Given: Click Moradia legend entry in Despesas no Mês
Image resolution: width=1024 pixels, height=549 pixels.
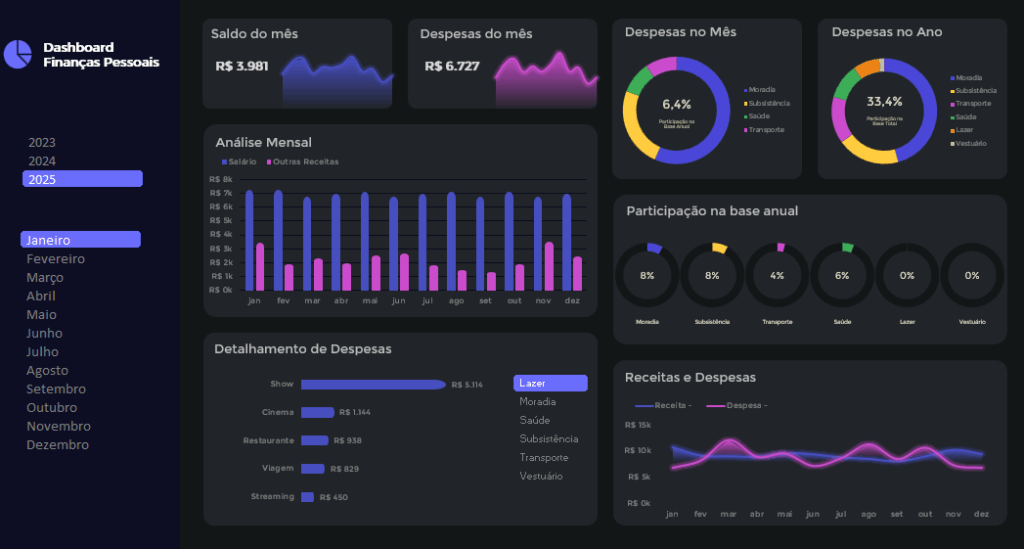Looking at the screenshot, I should click(760, 89).
